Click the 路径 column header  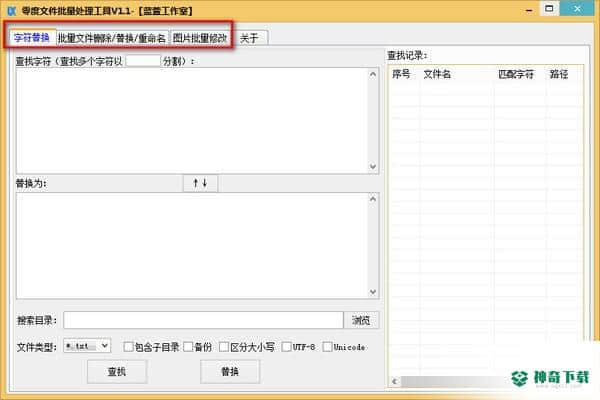tap(564, 74)
